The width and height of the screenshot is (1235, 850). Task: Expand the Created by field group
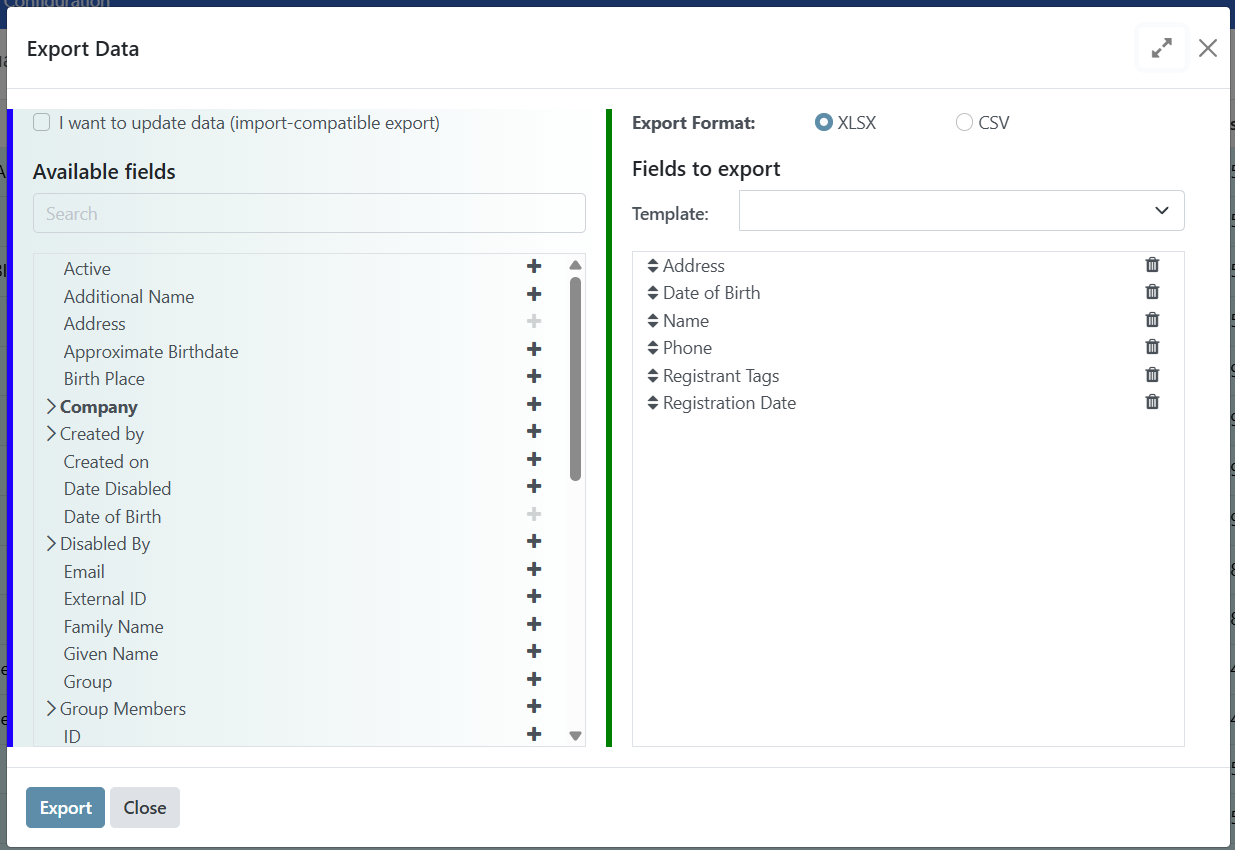[x=51, y=433]
